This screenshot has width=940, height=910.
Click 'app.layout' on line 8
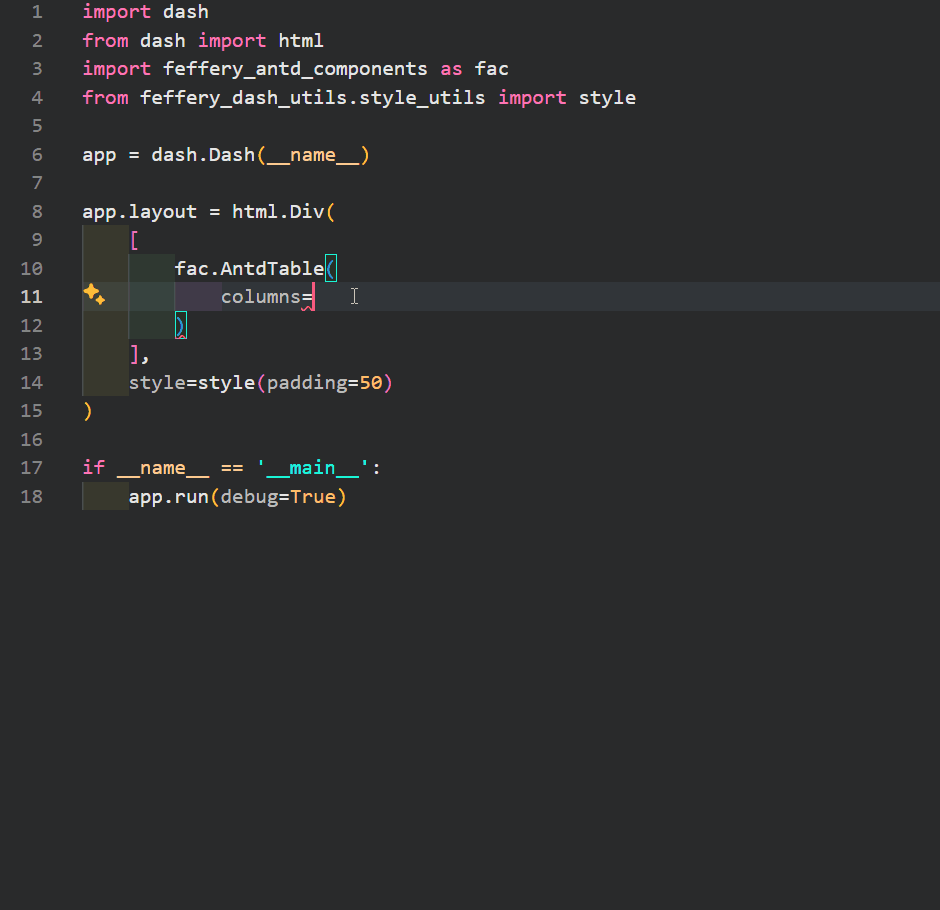coord(140,212)
